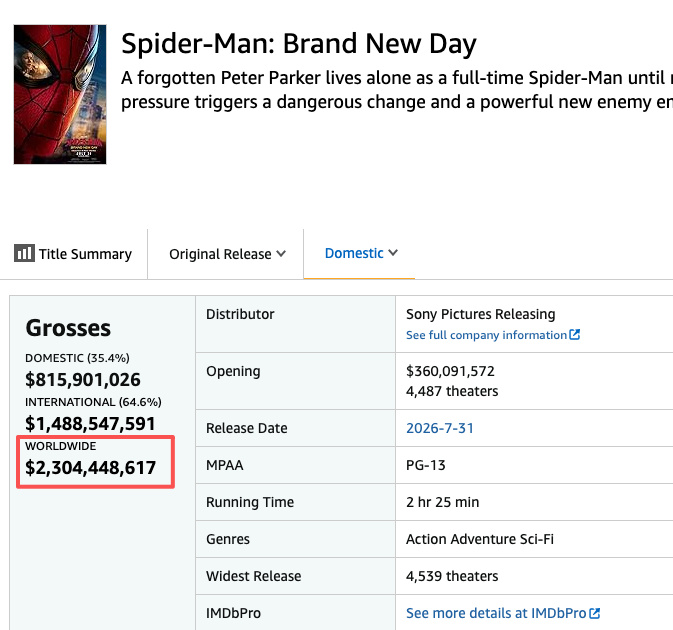Click the PG-13 MPAA rating value
Screen dimensions: 673x630
(x=426, y=465)
